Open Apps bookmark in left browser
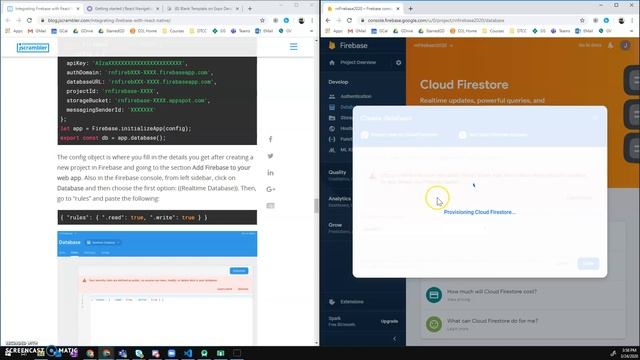Image resolution: width=640 pixels, height=360 pixels. 14,31
